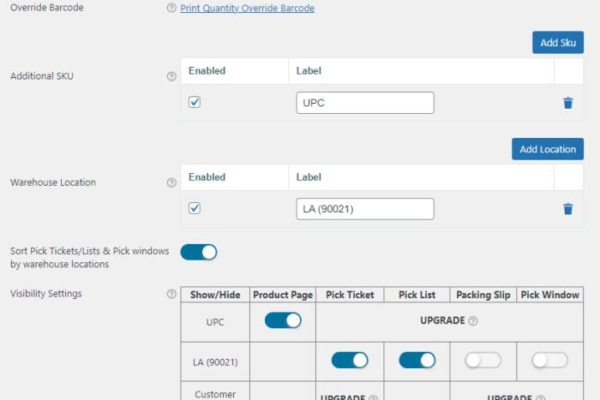Delete the LA (90021) warehouse location row
The height and width of the screenshot is (400, 600).
pos(568,209)
